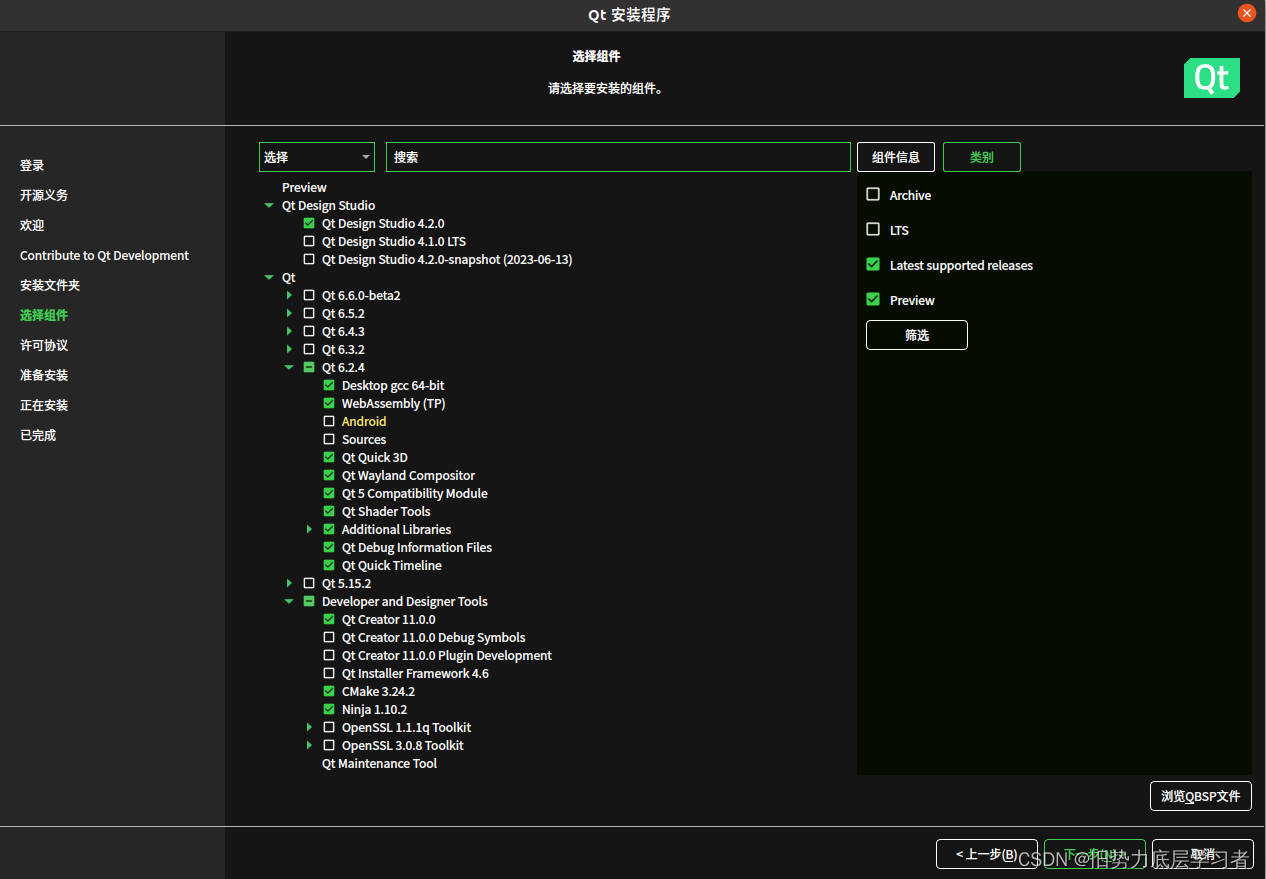This screenshot has width=1266, height=879.
Task: Uncheck WebAssembly (TP) component
Action: [329, 404]
